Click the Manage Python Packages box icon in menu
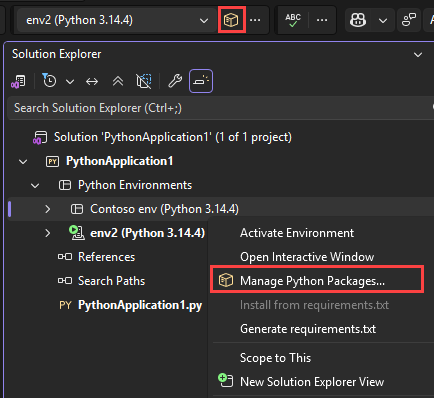Viewport: 434px width, 398px height. click(x=226, y=280)
